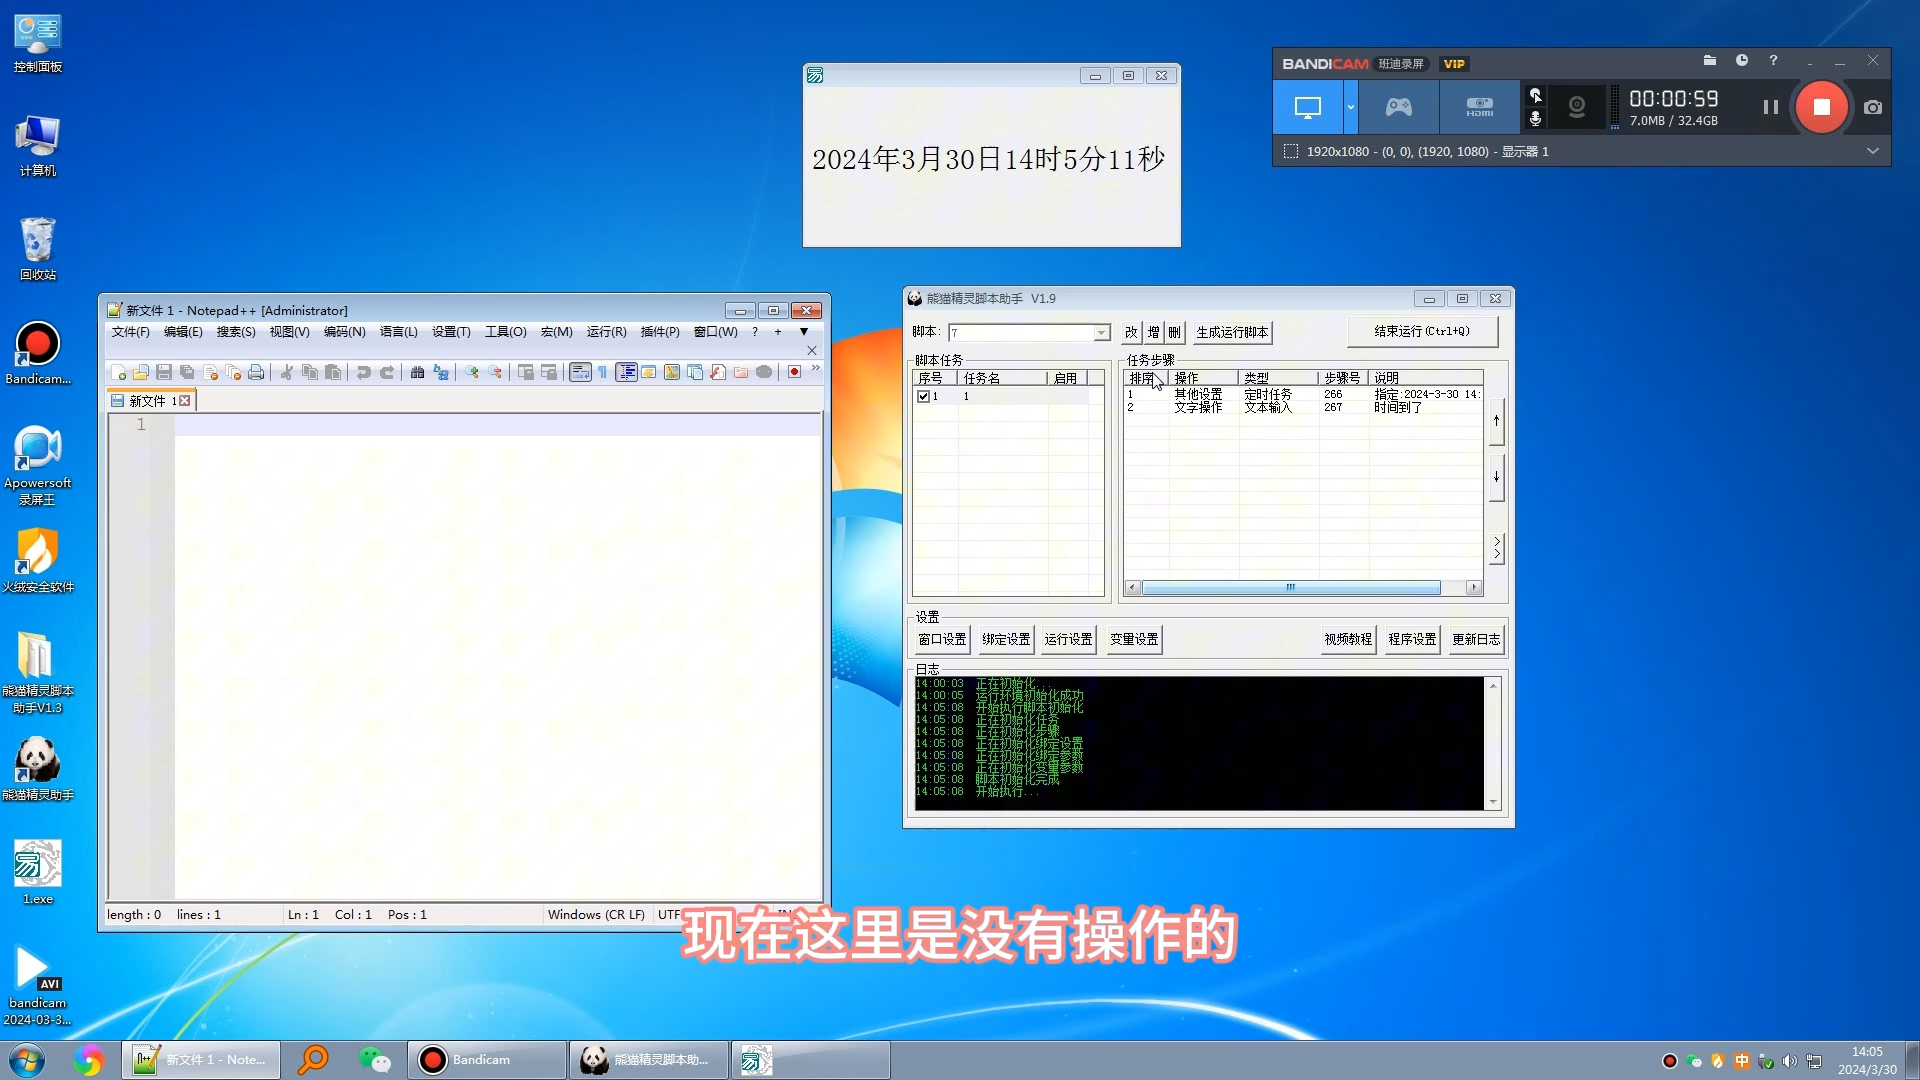Click the task steps horizontal scrollbar thumb

(x=1291, y=588)
